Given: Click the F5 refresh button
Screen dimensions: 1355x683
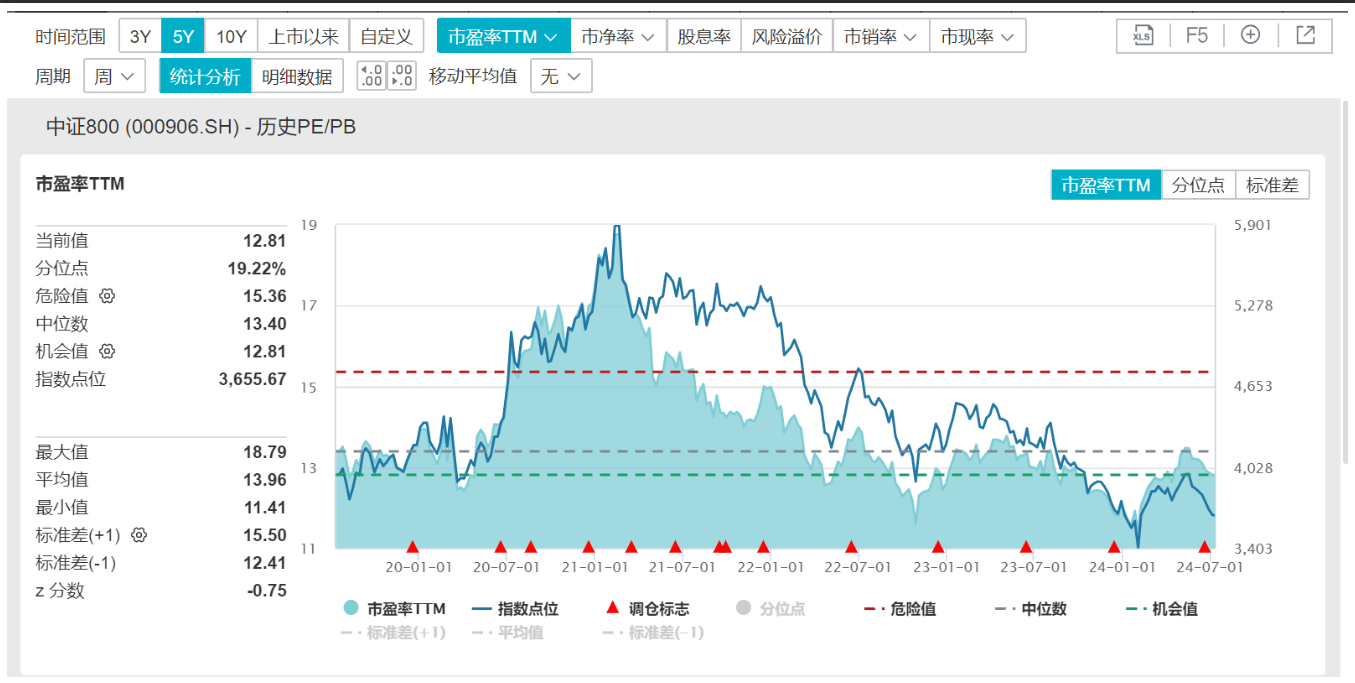Looking at the screenshot, I should (x=1197, y=36).
